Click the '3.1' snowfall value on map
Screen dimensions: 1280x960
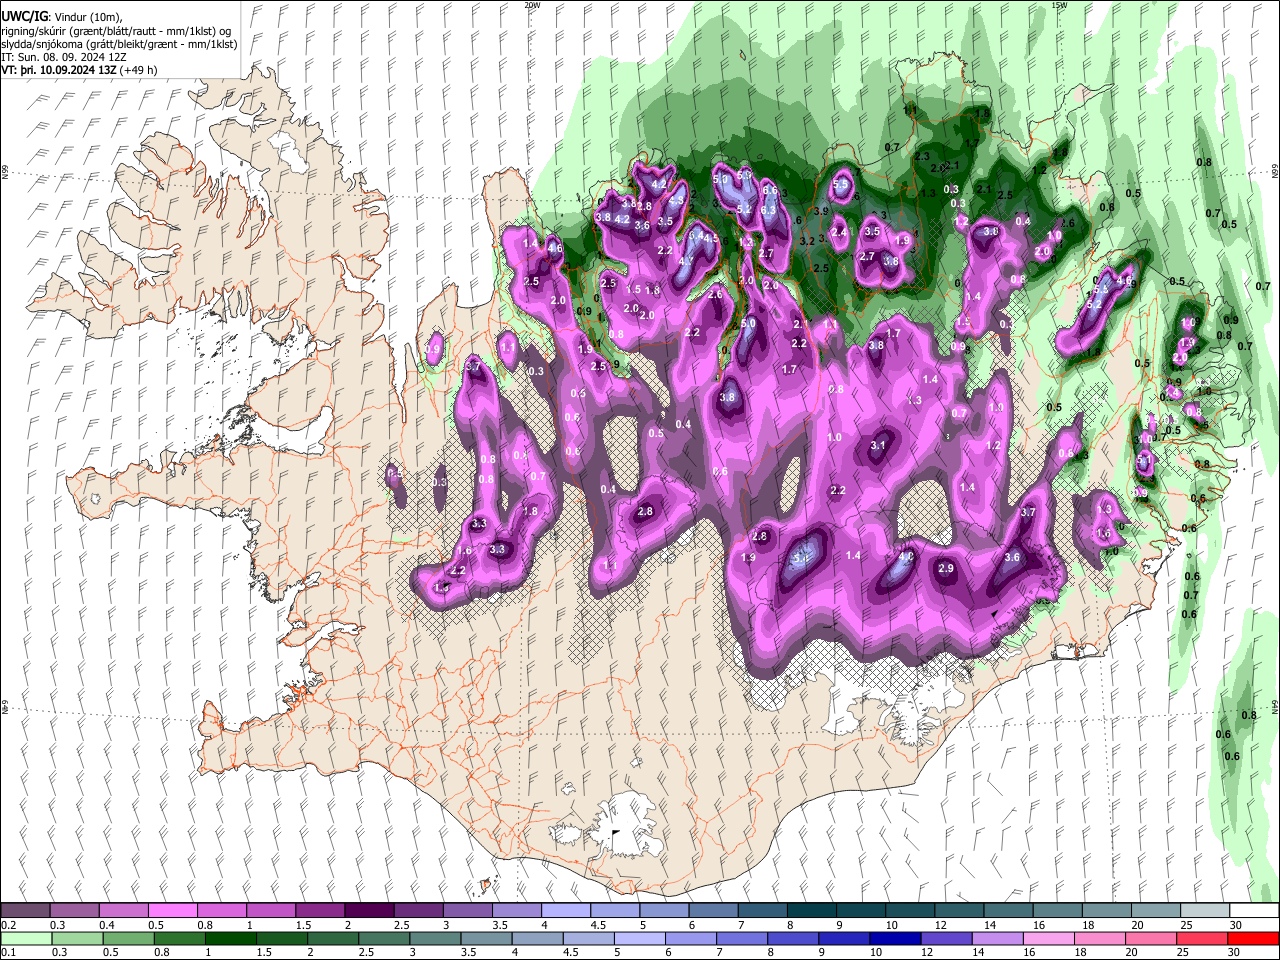click(x=878, y=445)
